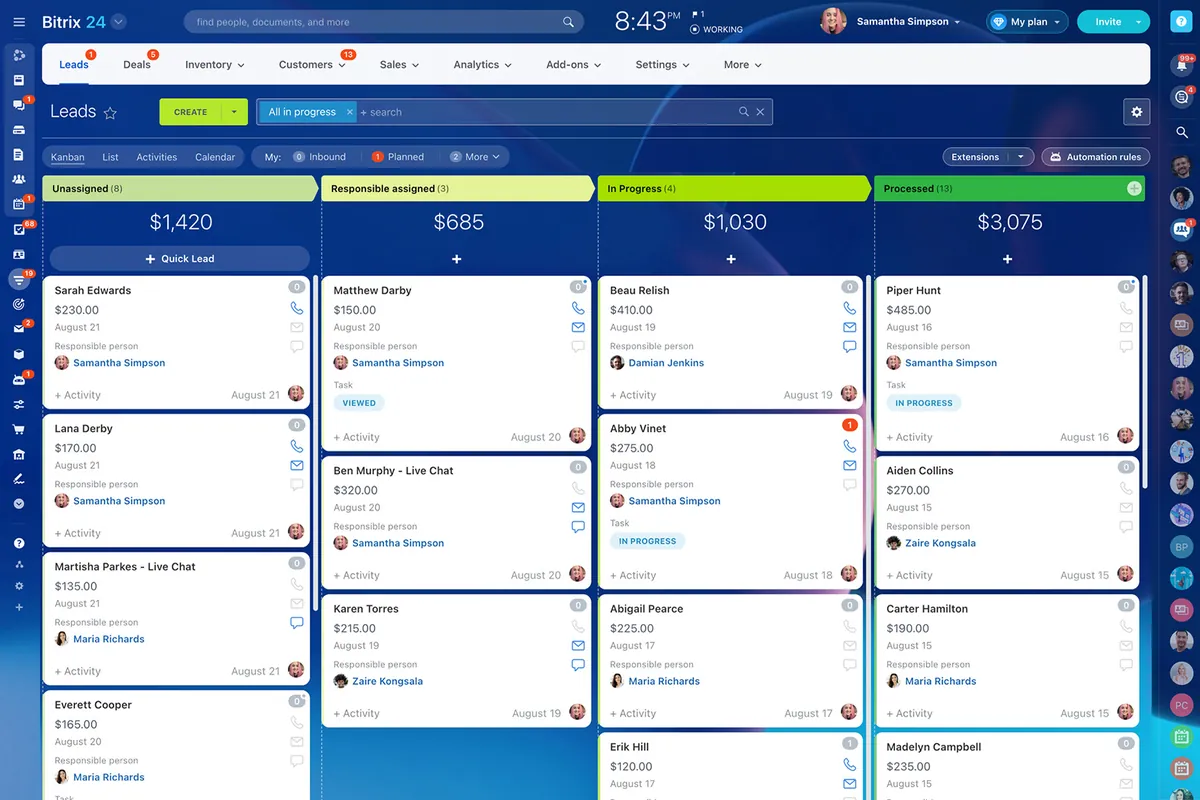This screenshot has height=800, width=1200.
Task: Click the help question mark icon
Action: pos(18,543)
